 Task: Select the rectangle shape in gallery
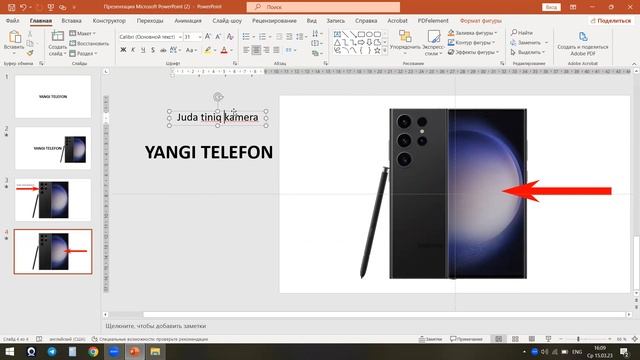tap(361, 34)
